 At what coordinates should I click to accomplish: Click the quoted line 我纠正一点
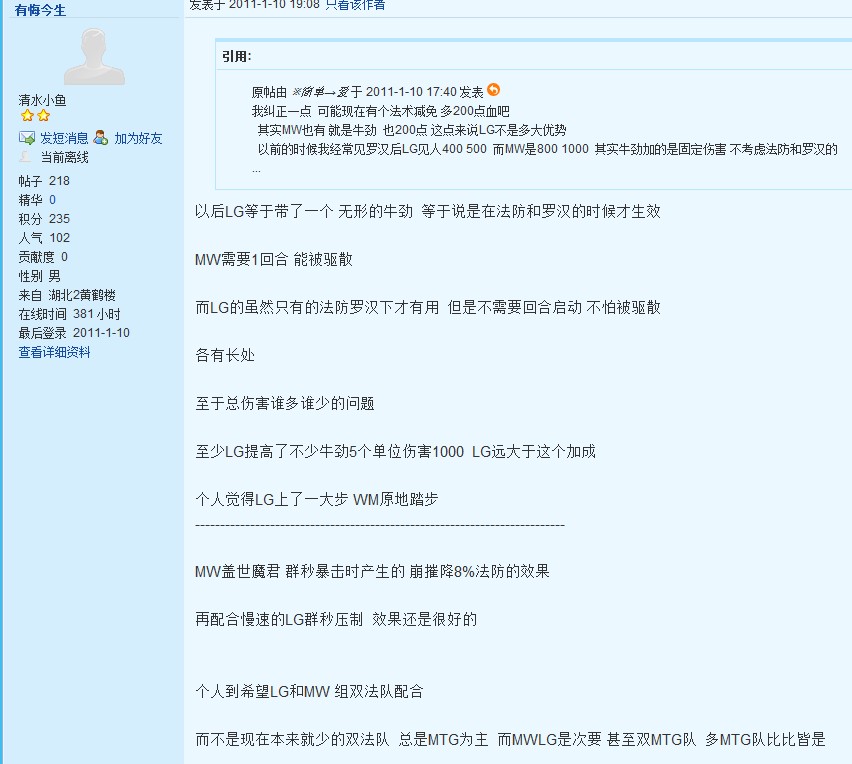coord(380,111)
